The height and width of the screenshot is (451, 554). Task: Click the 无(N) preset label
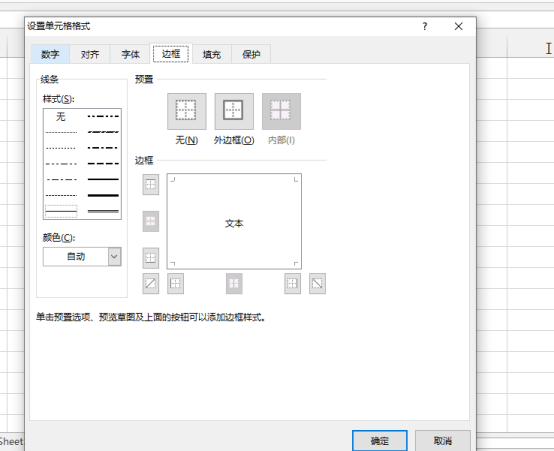(187, 140)
